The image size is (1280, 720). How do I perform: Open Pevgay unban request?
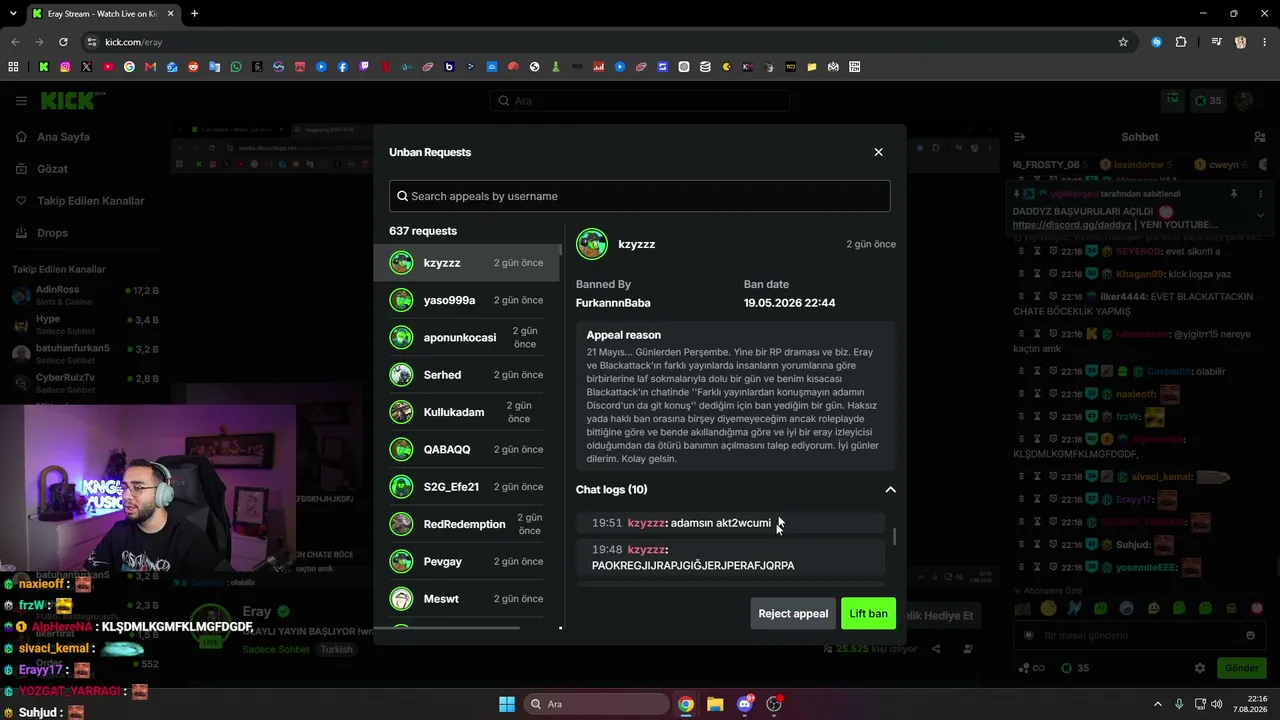[467, 561]
